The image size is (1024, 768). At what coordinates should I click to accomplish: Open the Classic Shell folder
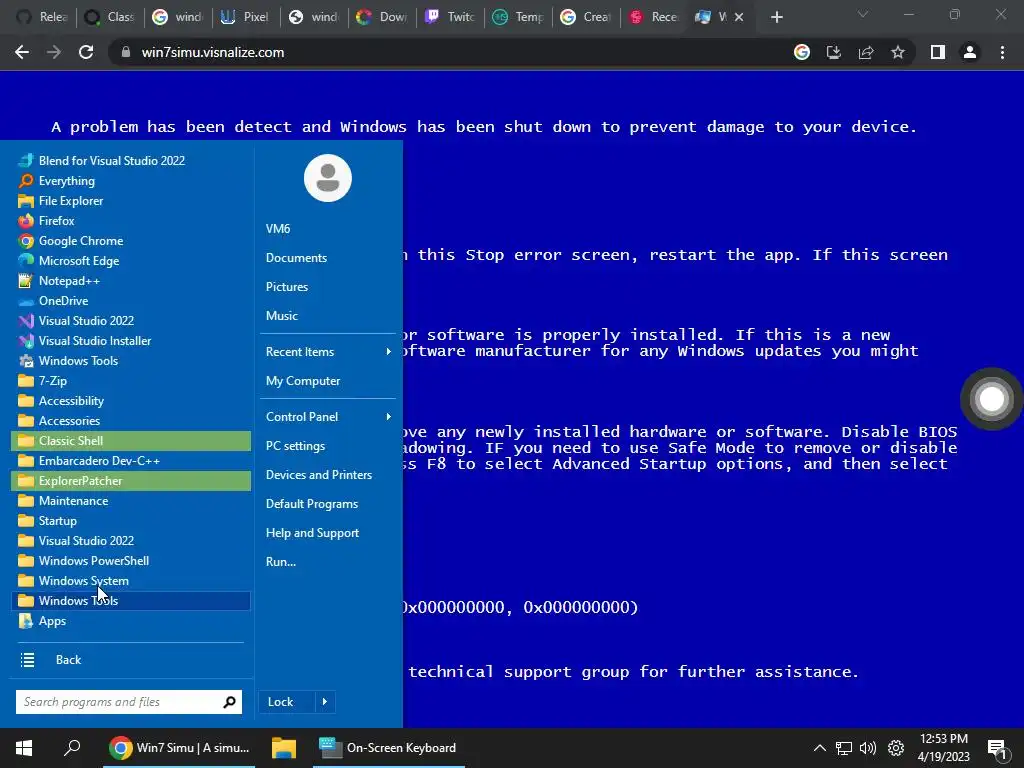coord(131,441)
